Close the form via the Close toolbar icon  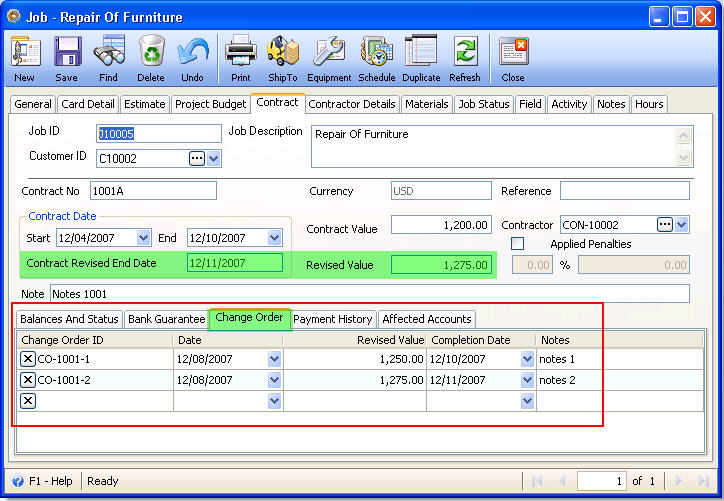(x=513, y=51)
